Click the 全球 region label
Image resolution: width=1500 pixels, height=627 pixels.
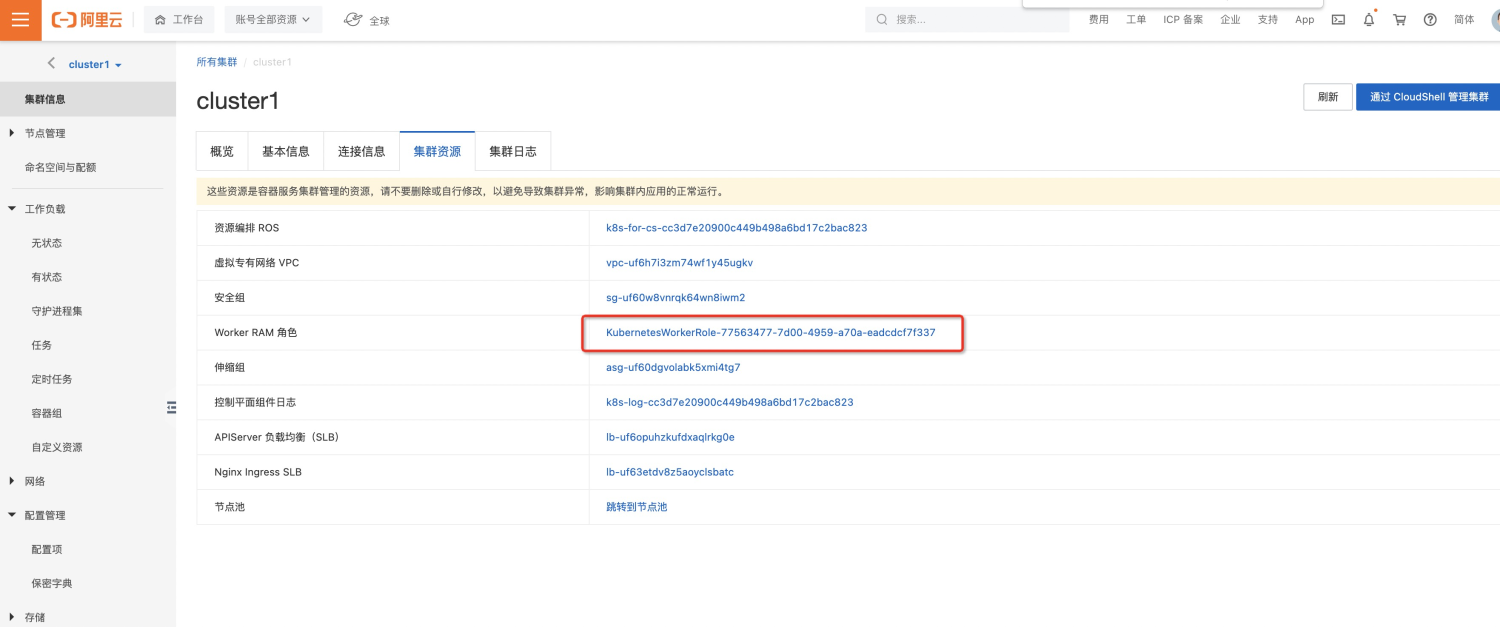tap(380, 20)
